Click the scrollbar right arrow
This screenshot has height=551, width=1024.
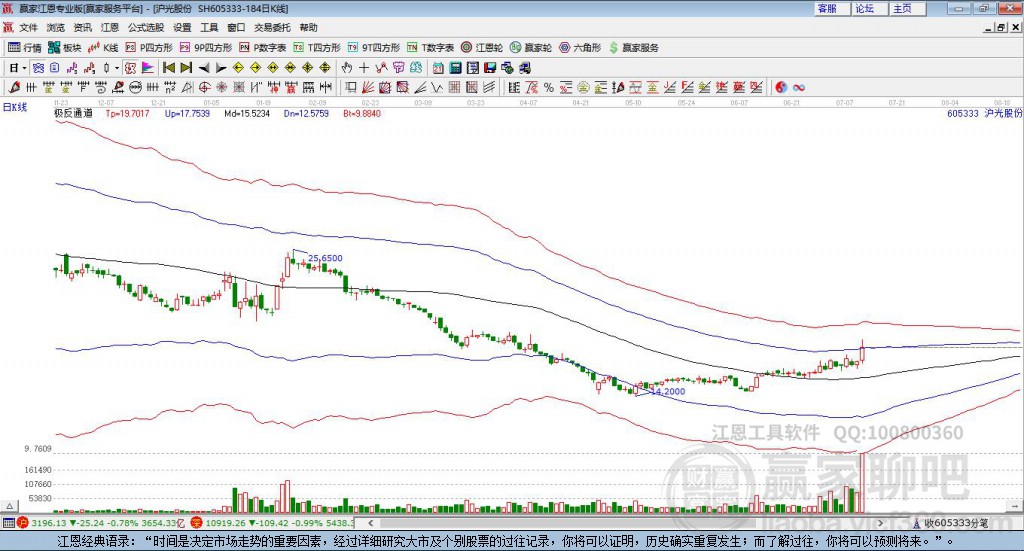pyautogui.click(x=880, y=523)
